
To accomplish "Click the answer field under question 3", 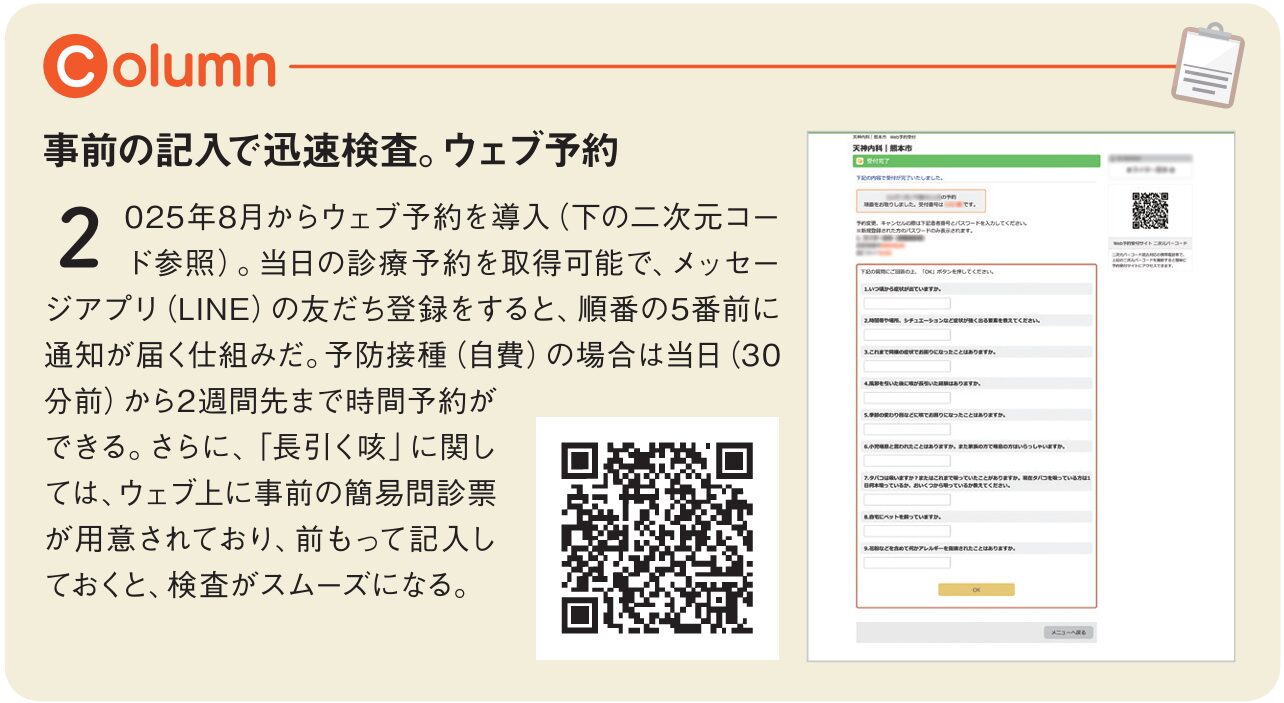I will tap(906, 366).
